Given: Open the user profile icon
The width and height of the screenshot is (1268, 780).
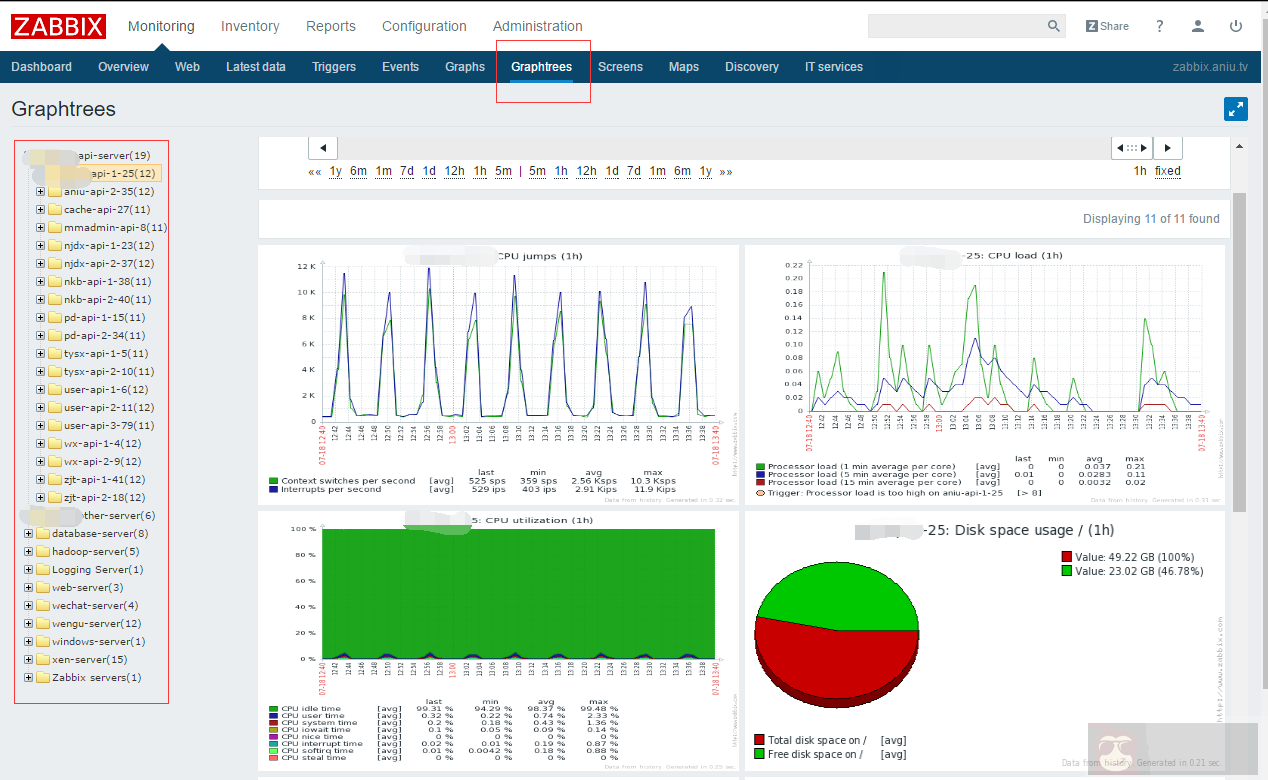Looking at the screenshot, I should coord(1197,25).
